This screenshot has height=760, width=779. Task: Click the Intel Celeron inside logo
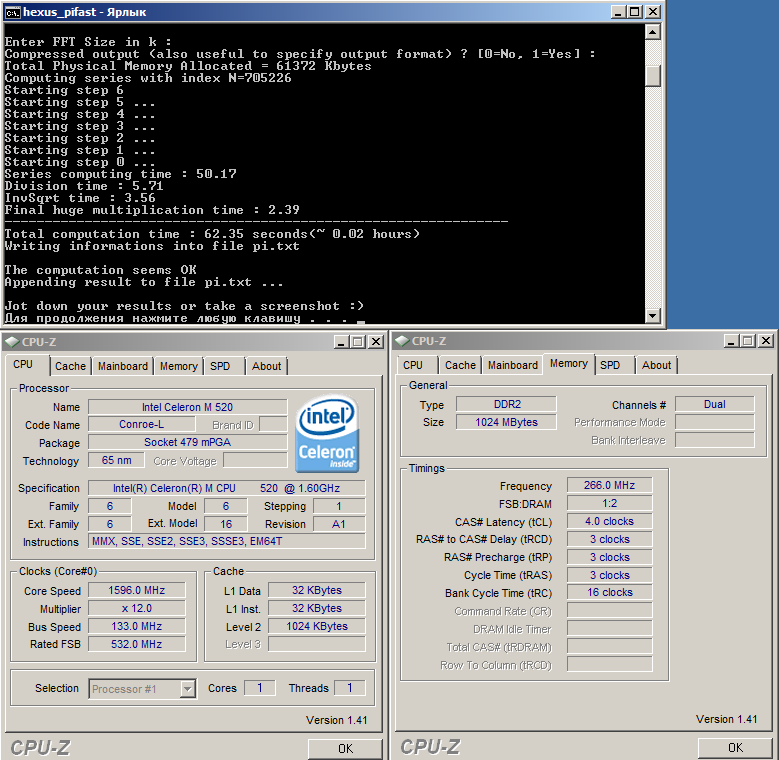(x=327, y=433)
